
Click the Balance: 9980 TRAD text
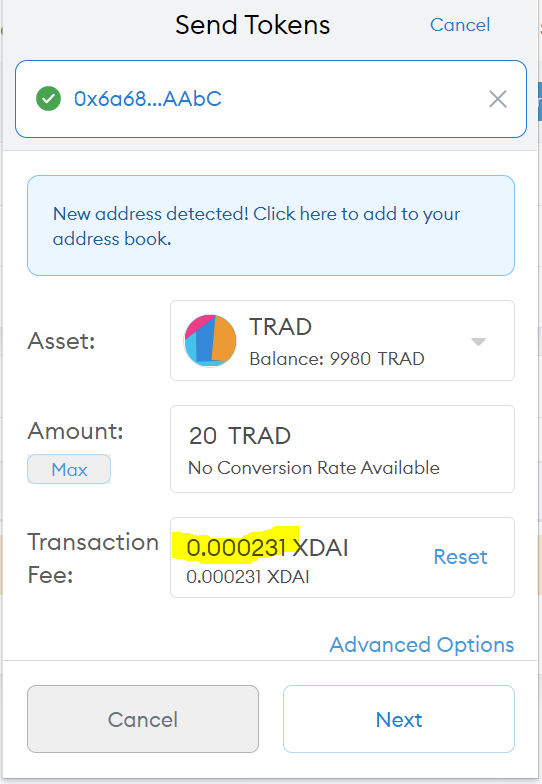pos(337,359)
